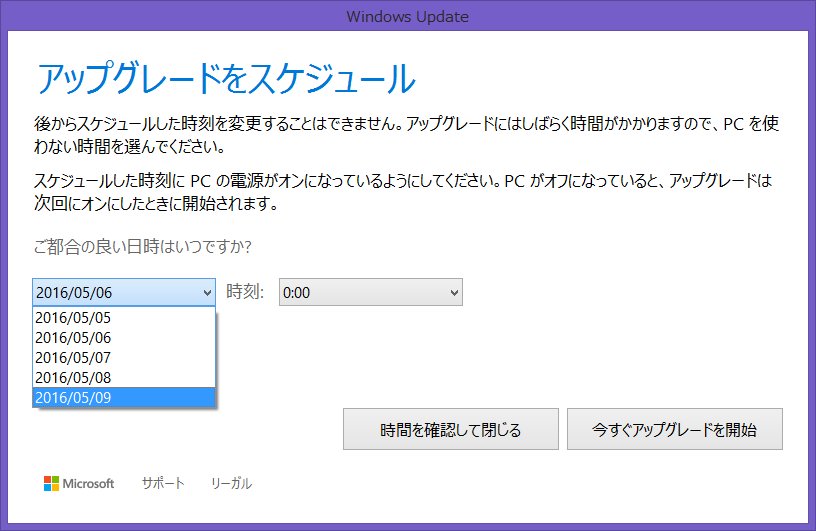Choose 2016/05/06 in the date list
Screen dimensions: 816x531
pos(124,337)
